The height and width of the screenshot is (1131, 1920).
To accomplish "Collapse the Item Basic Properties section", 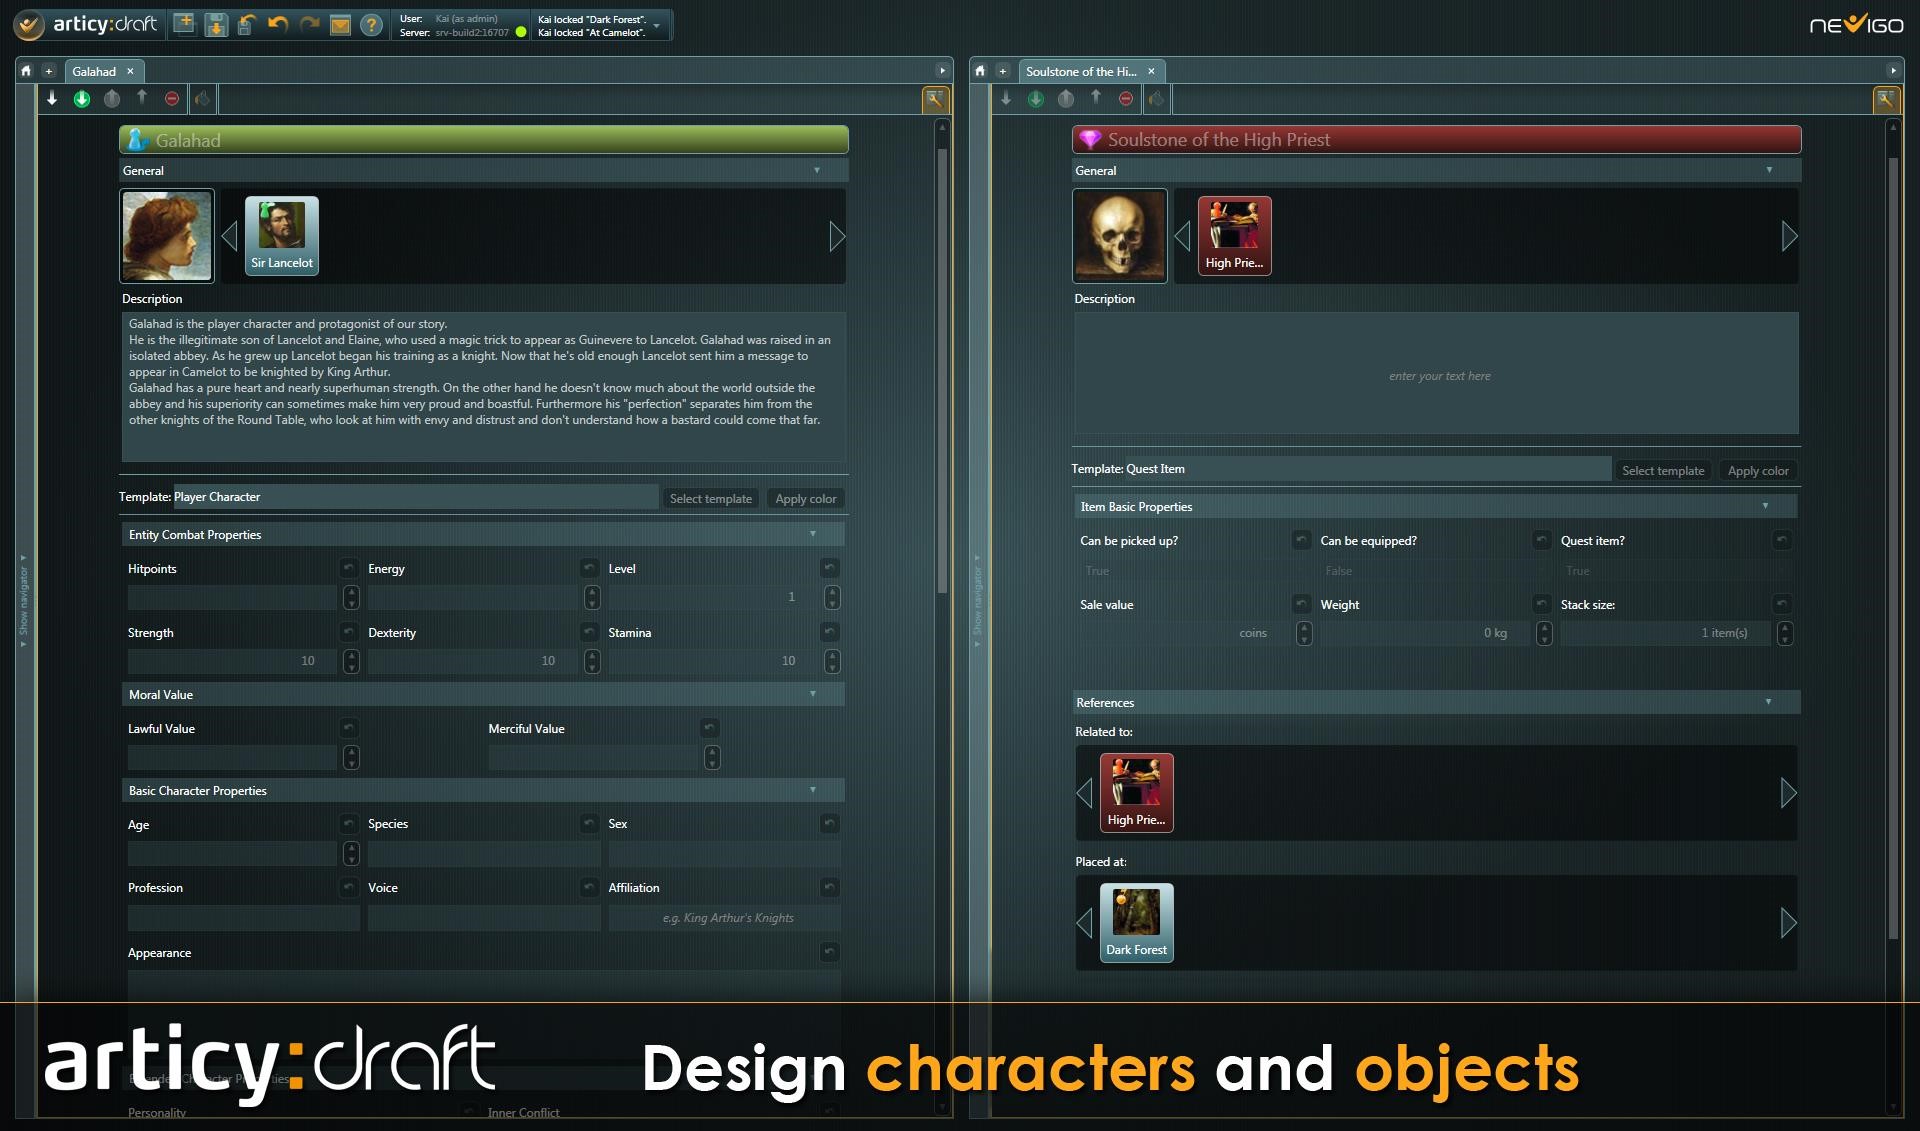I will tap(1765, 506).
